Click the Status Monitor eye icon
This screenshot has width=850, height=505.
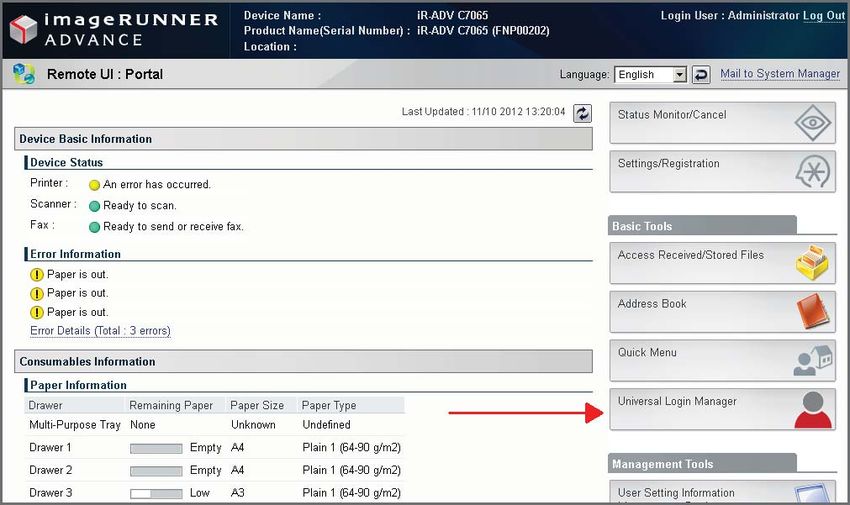point(813,123)
